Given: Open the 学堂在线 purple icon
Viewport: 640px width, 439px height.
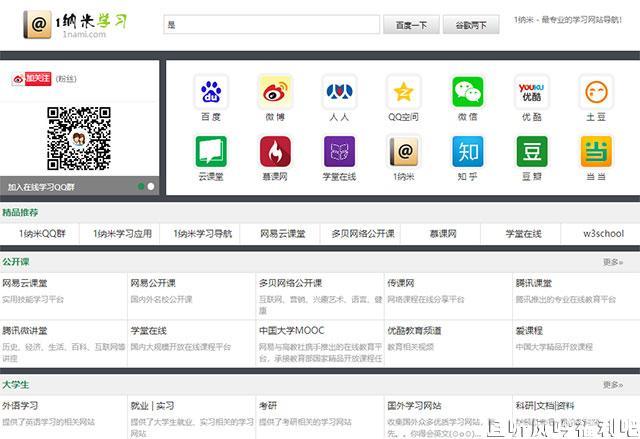Looking at the screenshot, I should (339, 151).
